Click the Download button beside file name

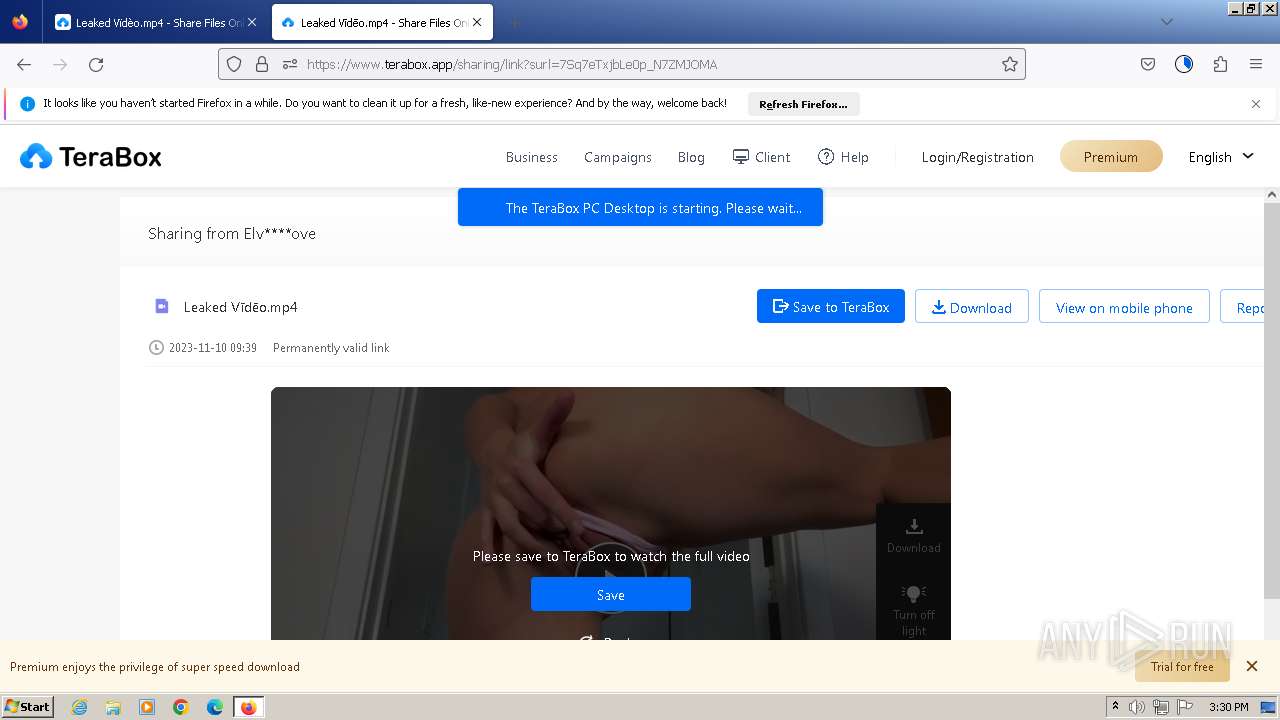(x=972, y=307)
